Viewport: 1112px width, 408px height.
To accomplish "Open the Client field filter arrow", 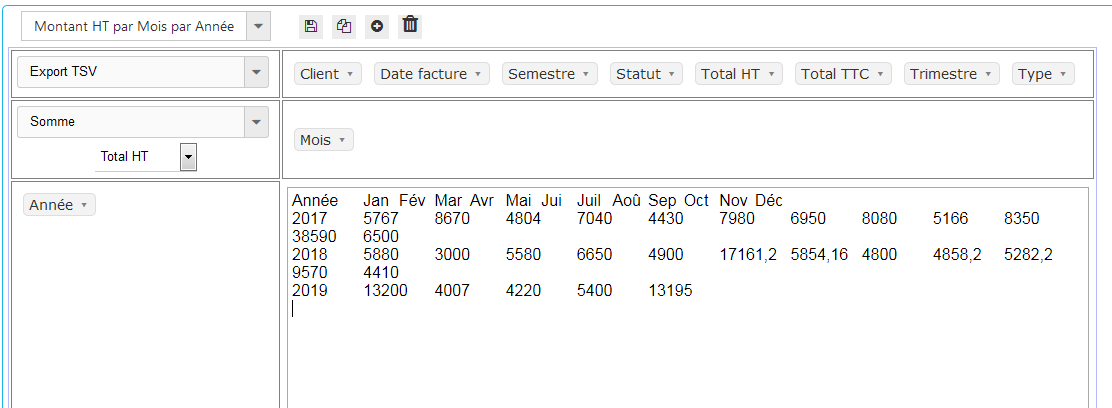I will click(x=350, y=75).
